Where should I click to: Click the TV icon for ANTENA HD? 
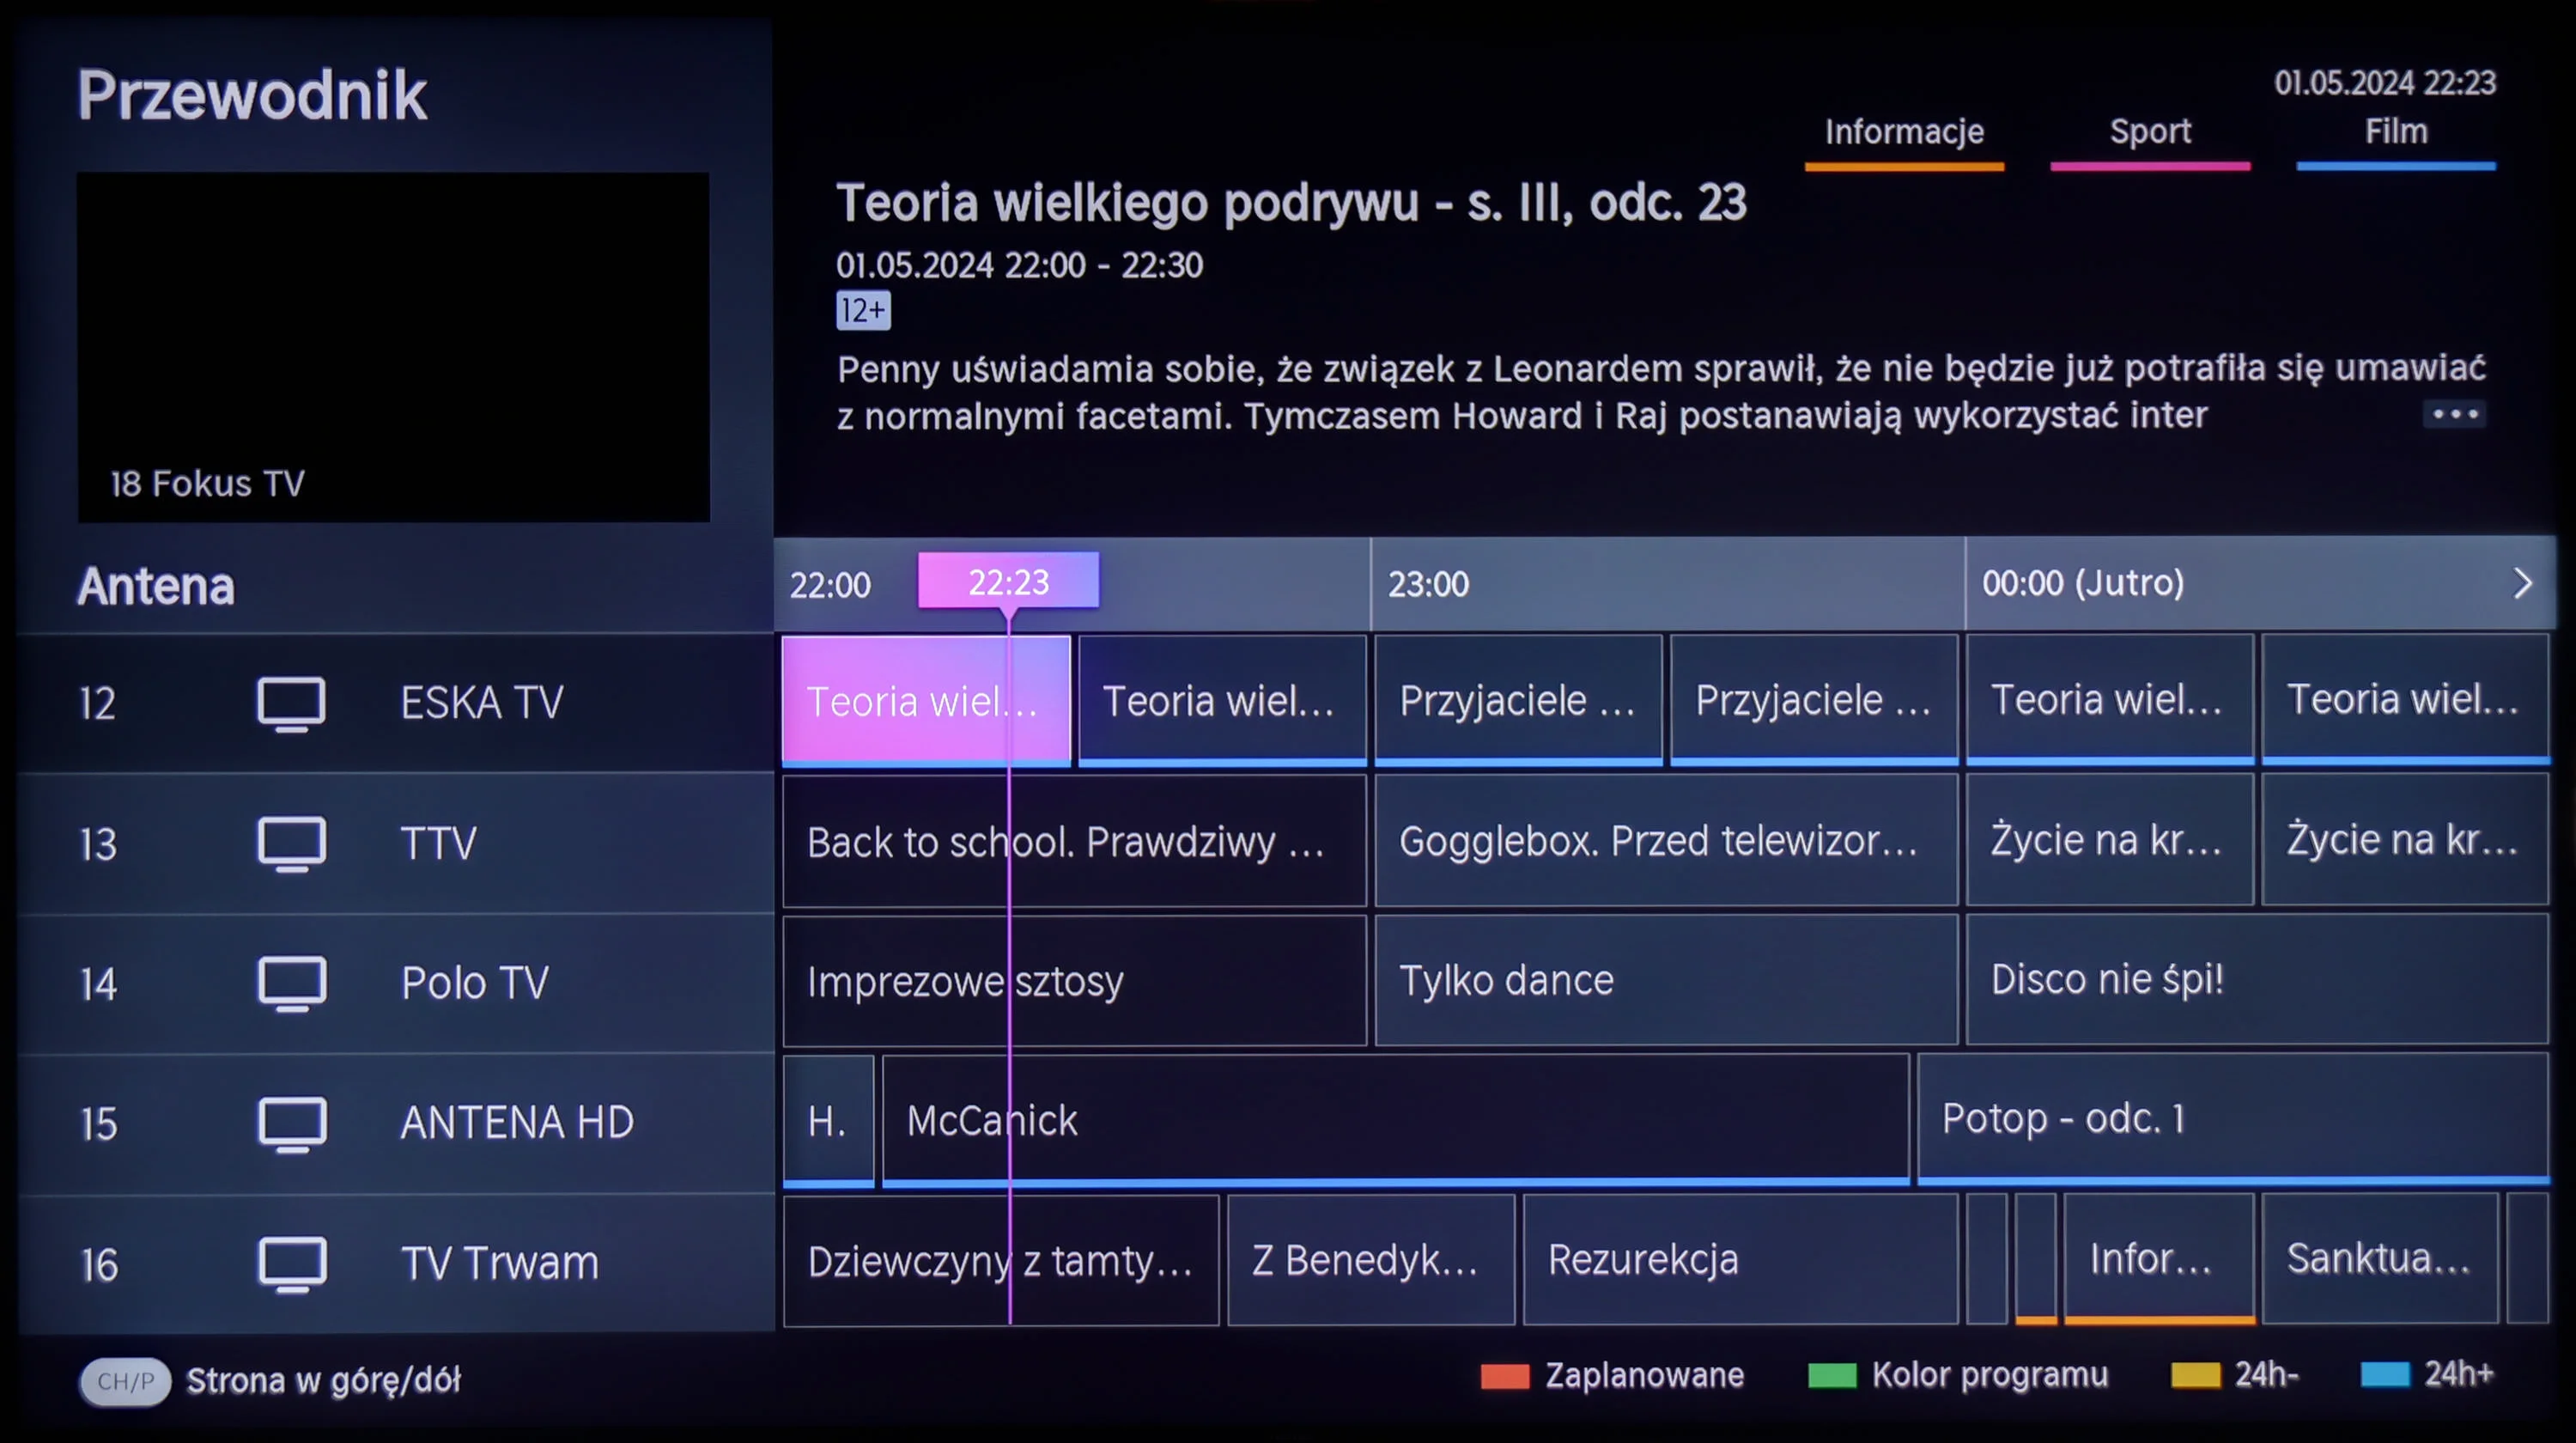tap(291, 1124)
